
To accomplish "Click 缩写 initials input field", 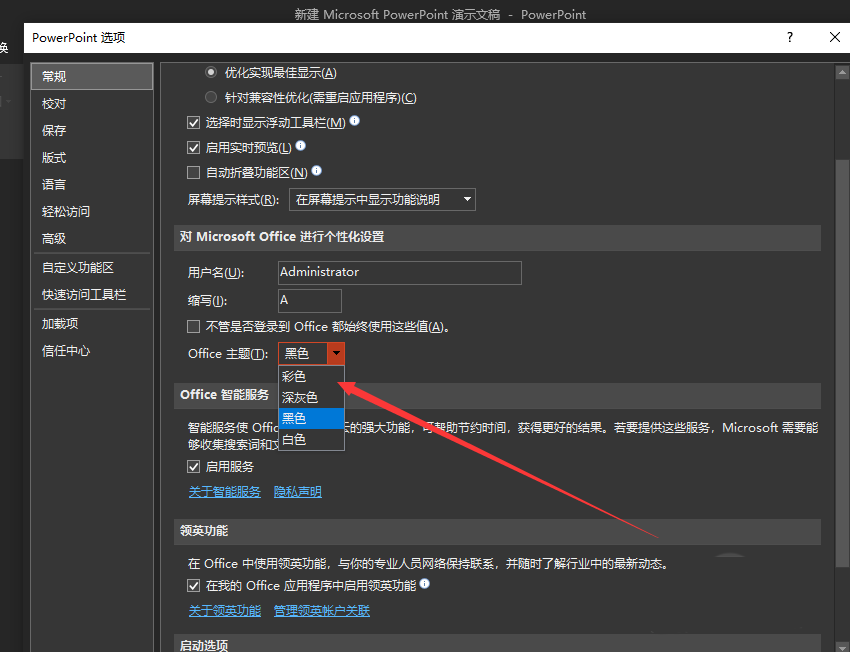I will tap(310, 301).
